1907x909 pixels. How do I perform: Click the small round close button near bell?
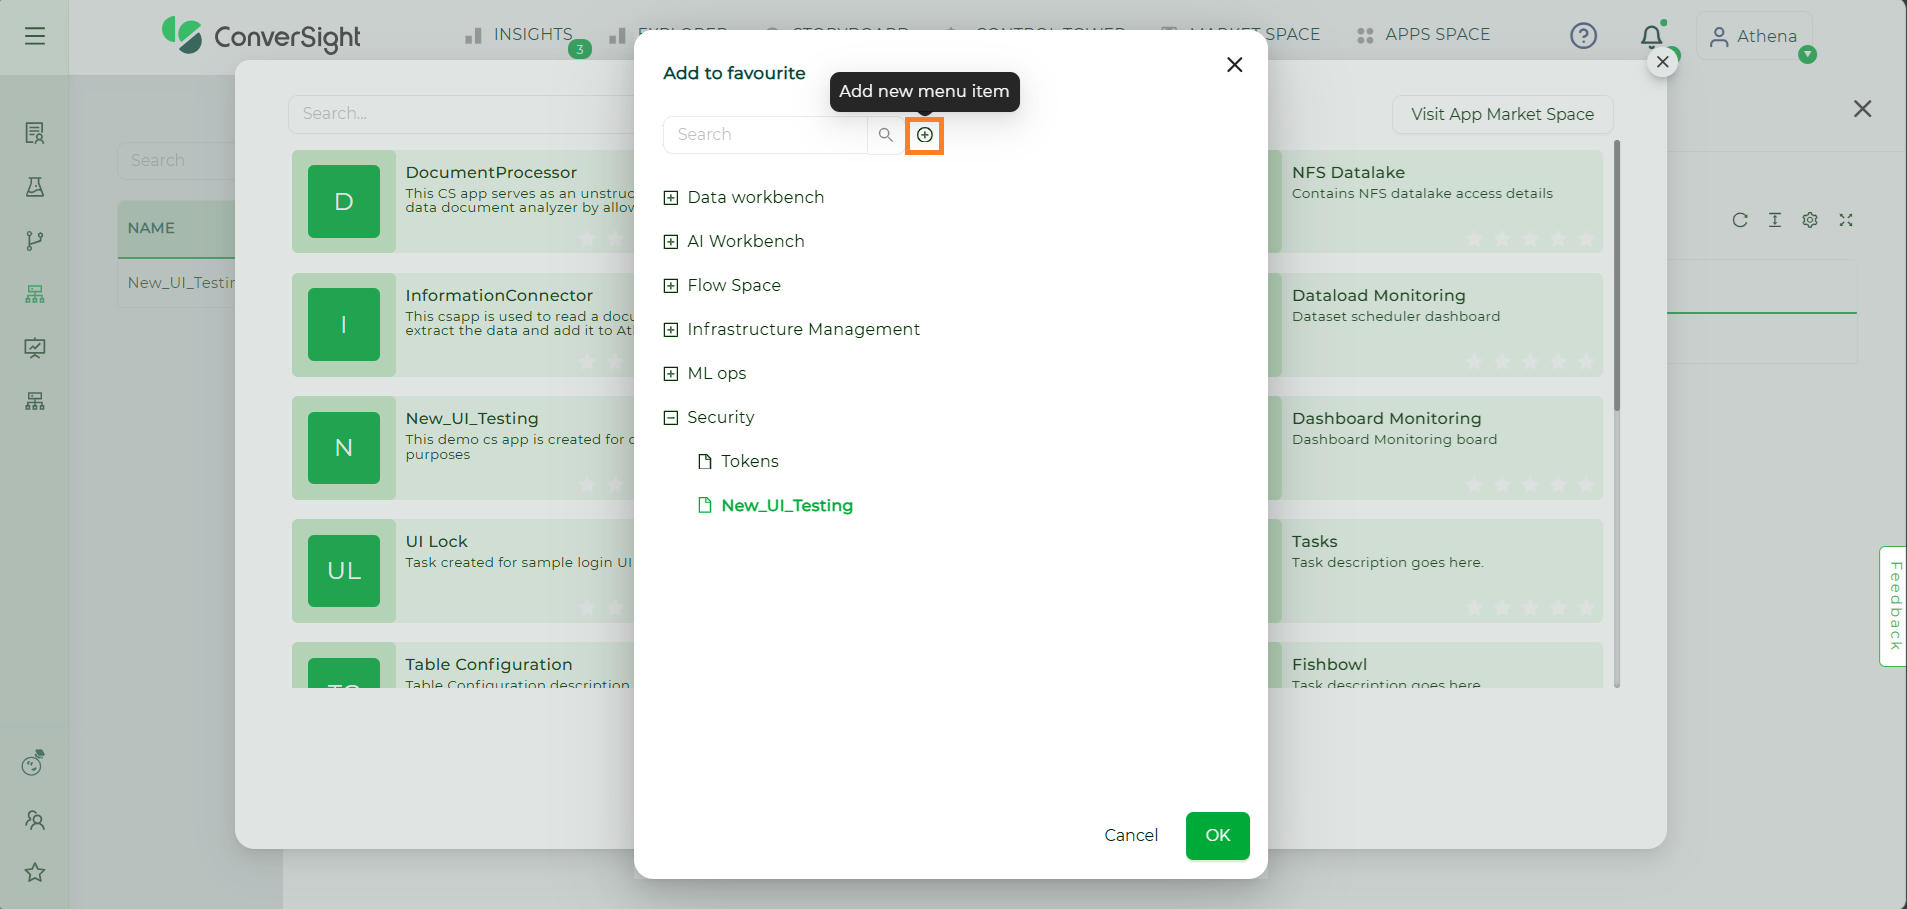(1662, 62)
